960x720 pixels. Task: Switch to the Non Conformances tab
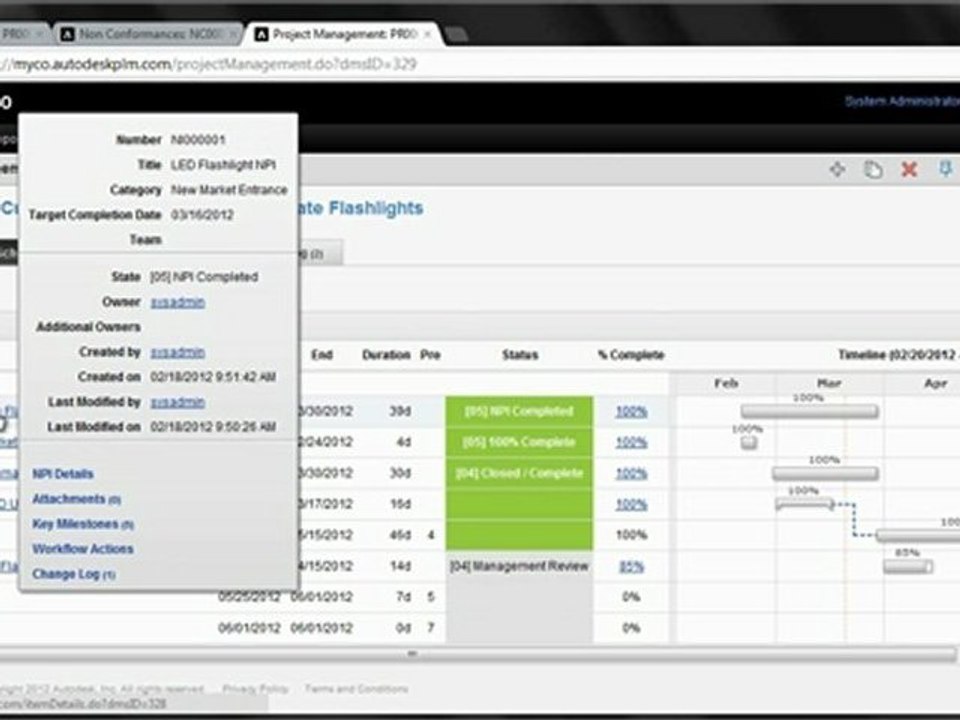pyautogui.click(x=149, y=34)
